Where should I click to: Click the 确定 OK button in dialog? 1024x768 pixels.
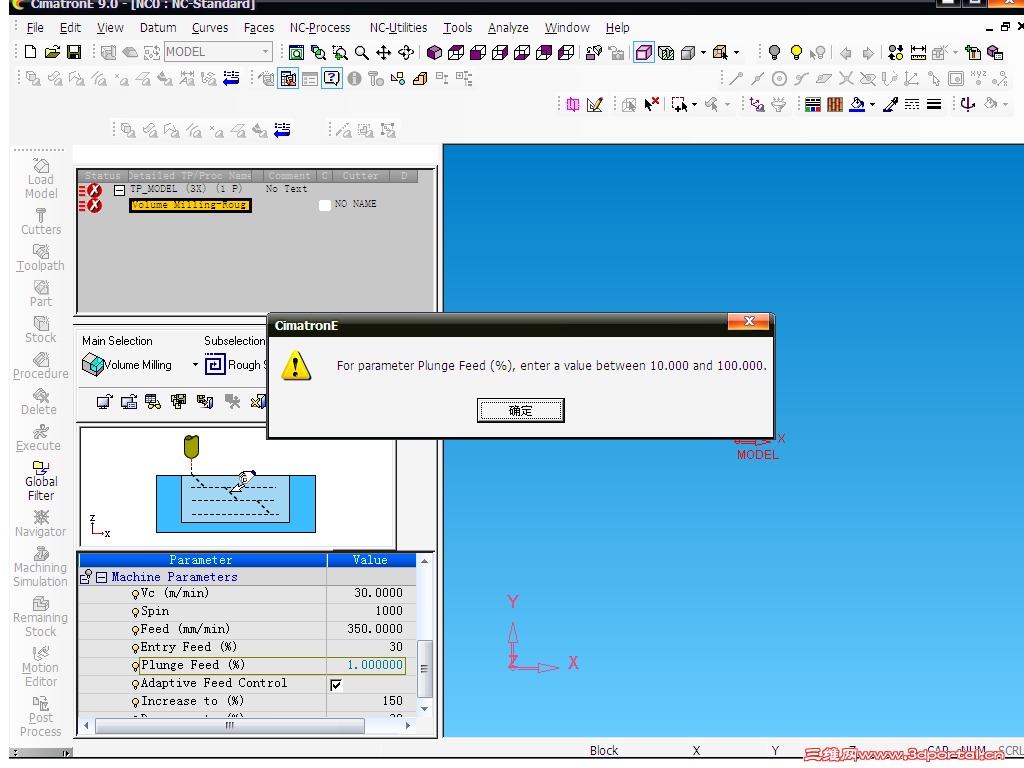click(520, 410)
